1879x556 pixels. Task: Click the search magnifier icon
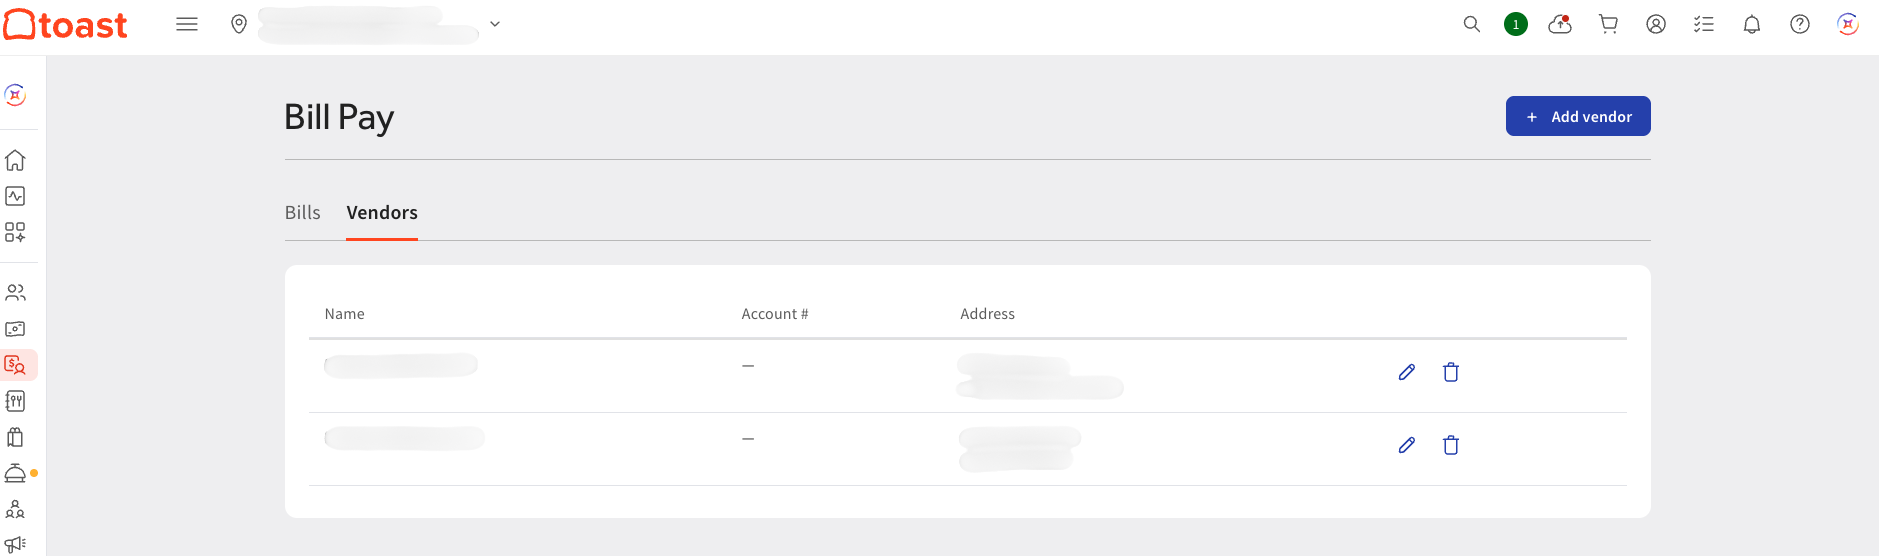tap(1472, 24)
